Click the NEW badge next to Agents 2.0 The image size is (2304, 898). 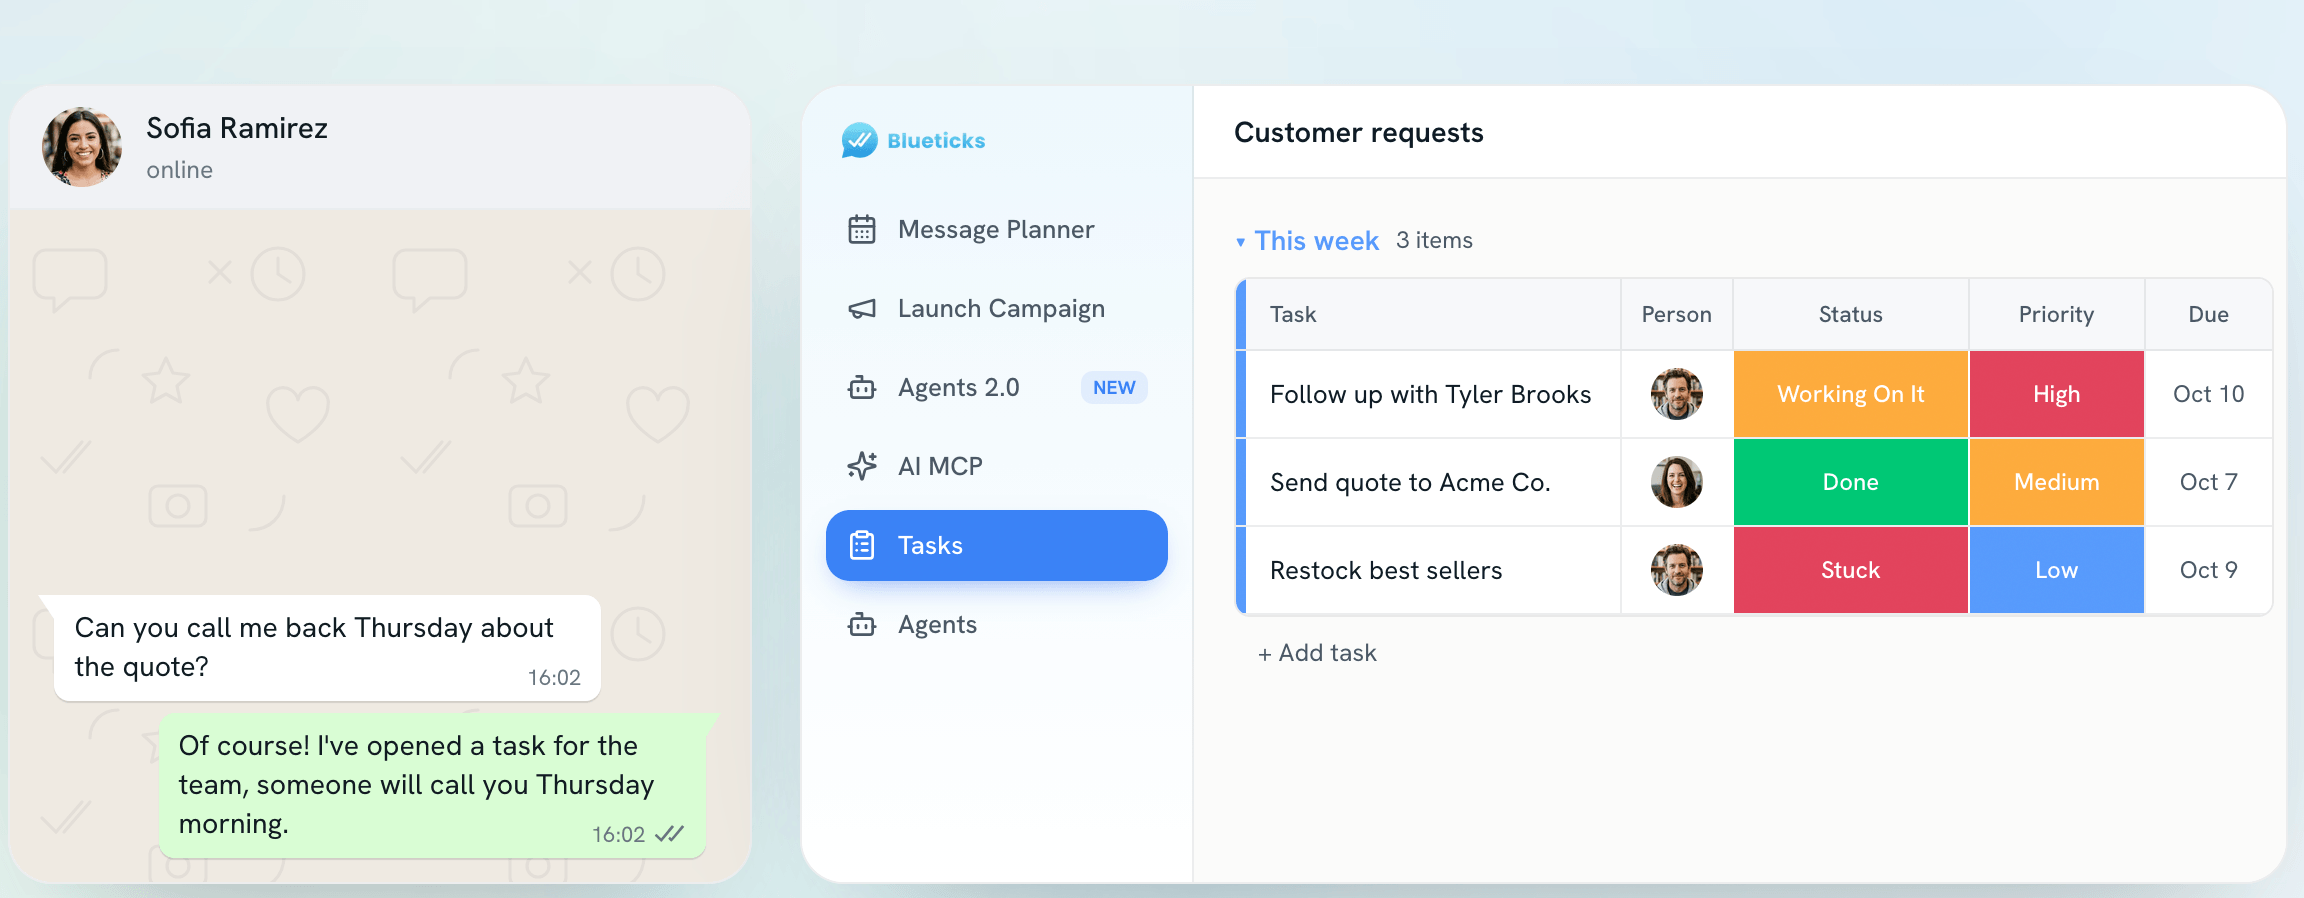point(1114,388)
